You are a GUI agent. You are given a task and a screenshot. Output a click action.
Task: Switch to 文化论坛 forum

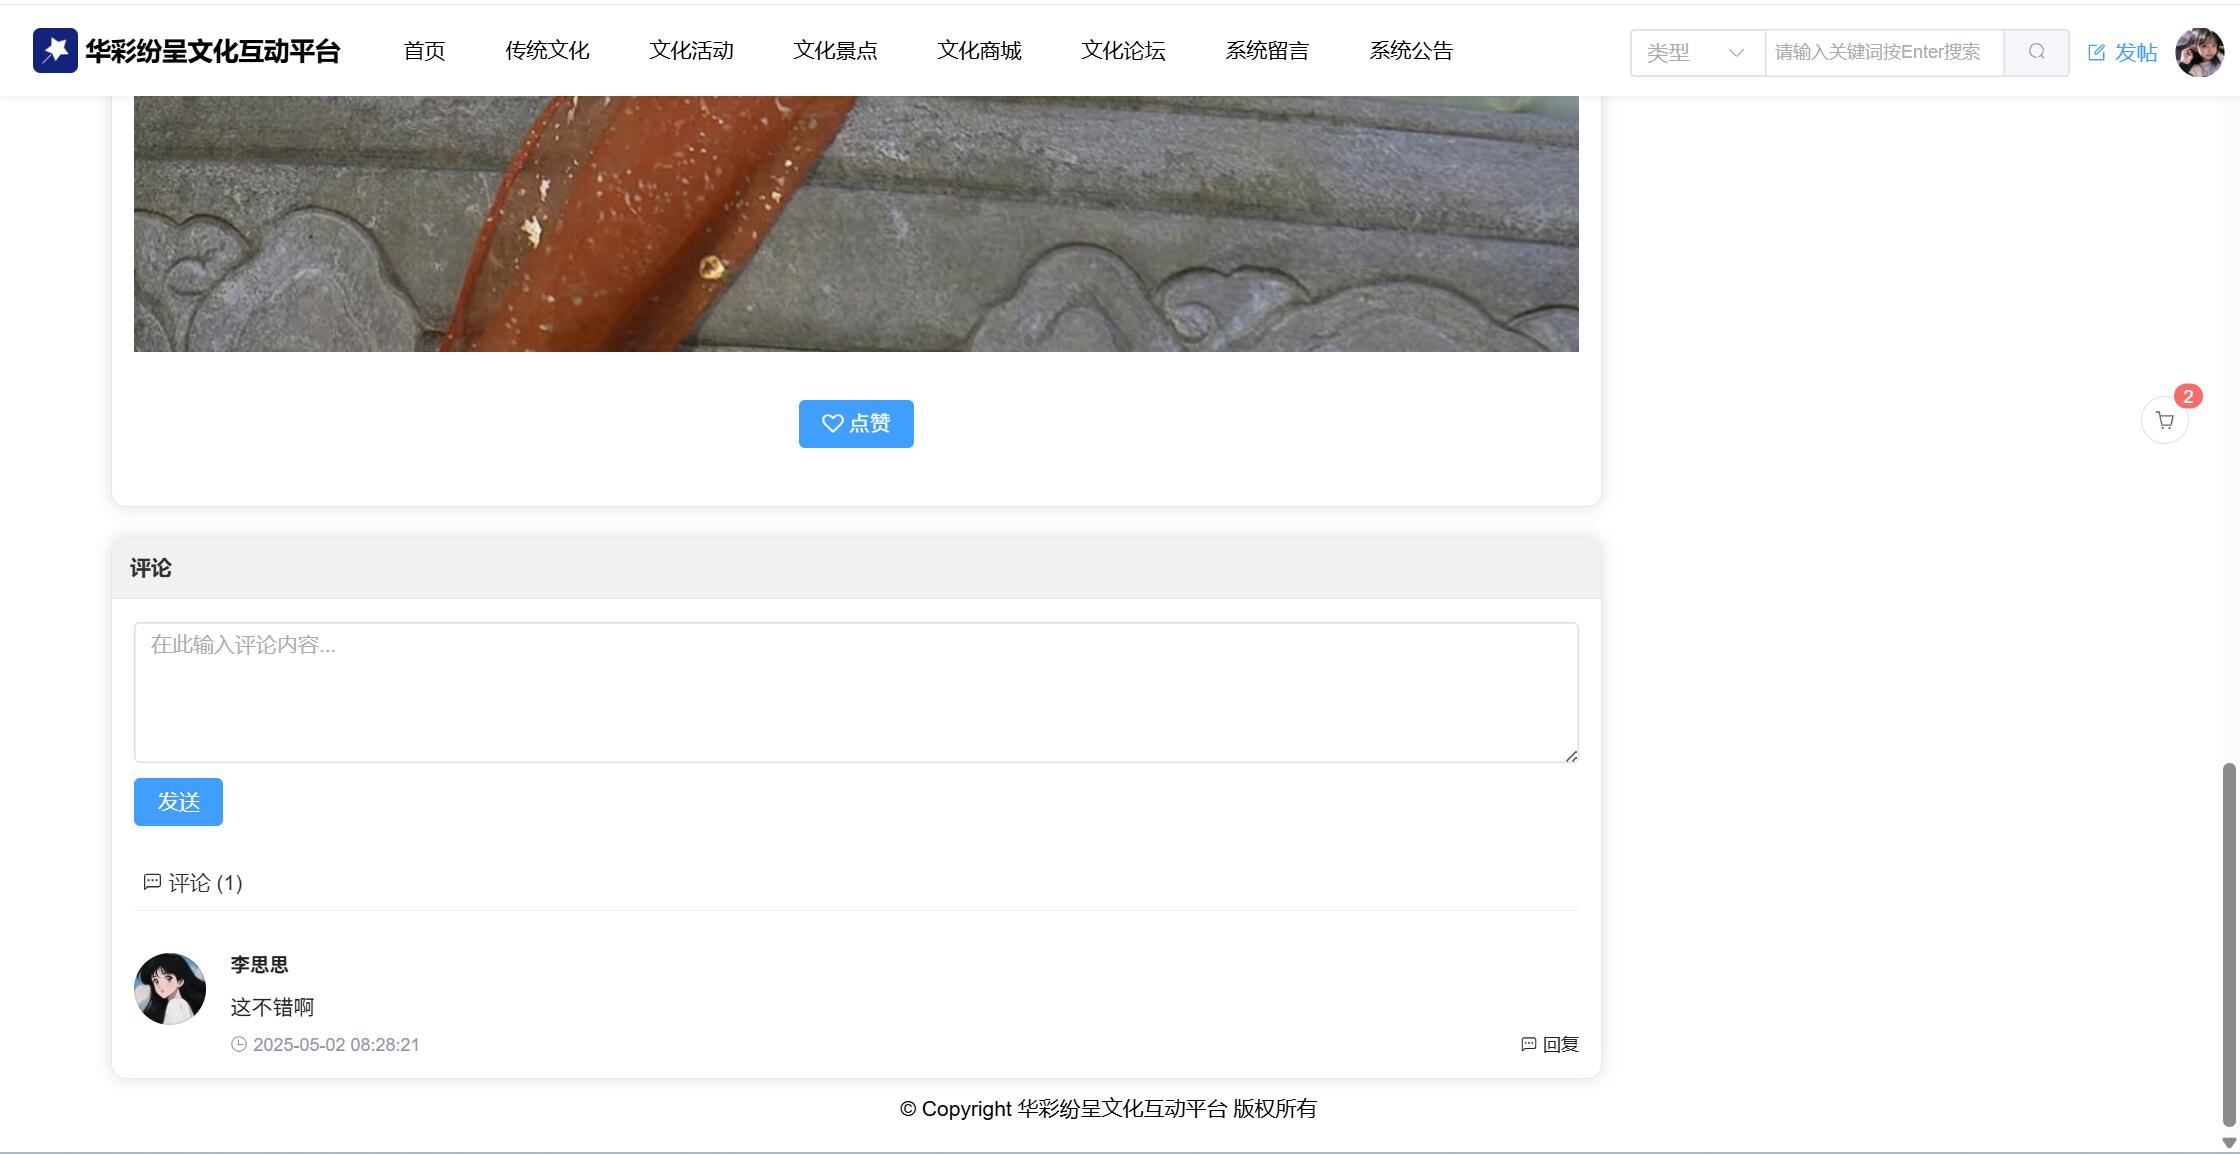tap(1123, 50)
